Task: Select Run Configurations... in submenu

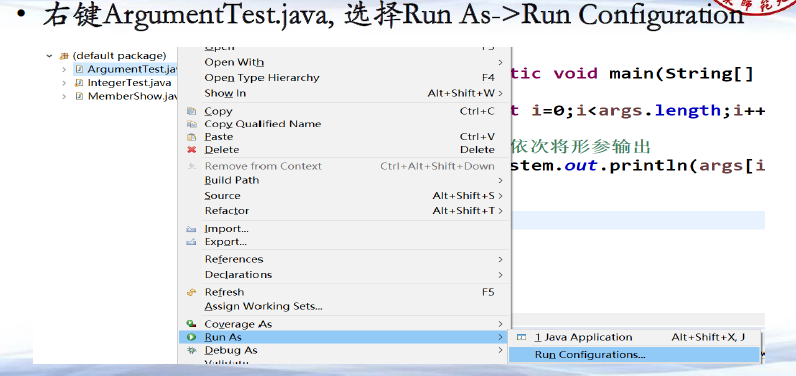Action: click(634, 355)
